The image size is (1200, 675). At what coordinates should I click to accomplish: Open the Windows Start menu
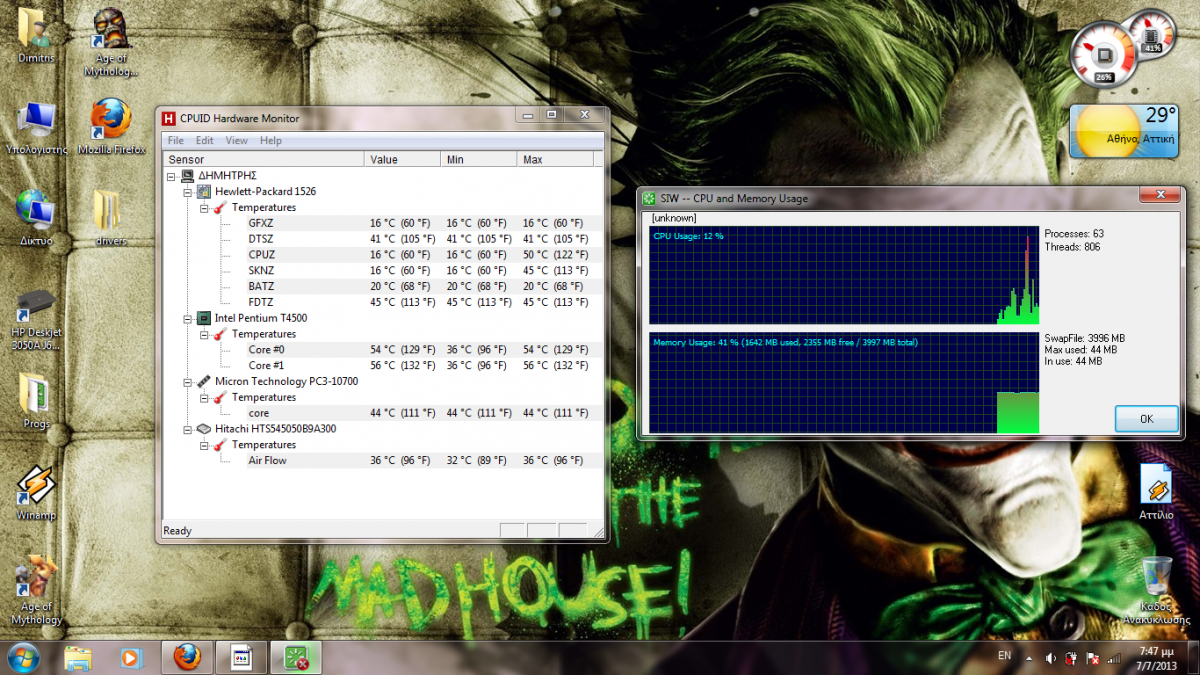(x=24, y=657)
